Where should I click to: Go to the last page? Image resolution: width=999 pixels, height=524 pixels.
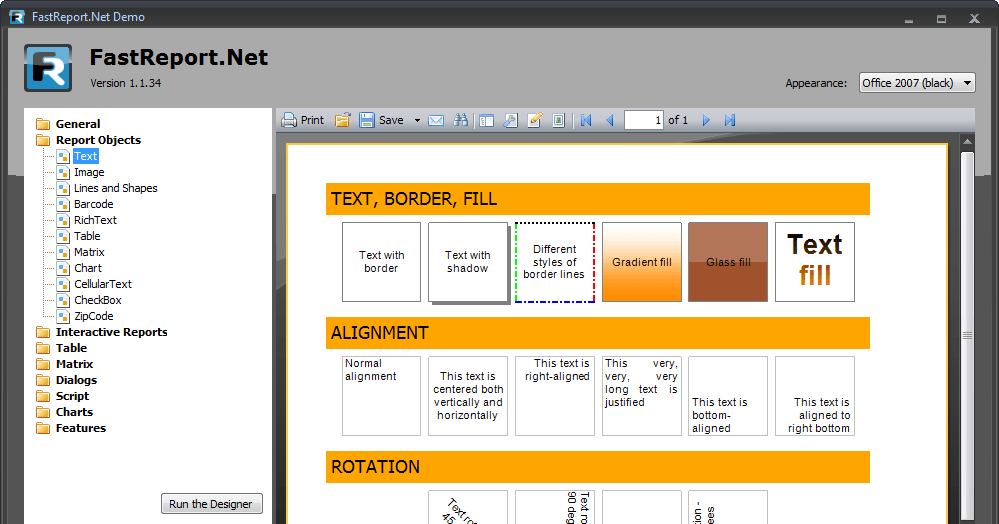tap(730, 120)
